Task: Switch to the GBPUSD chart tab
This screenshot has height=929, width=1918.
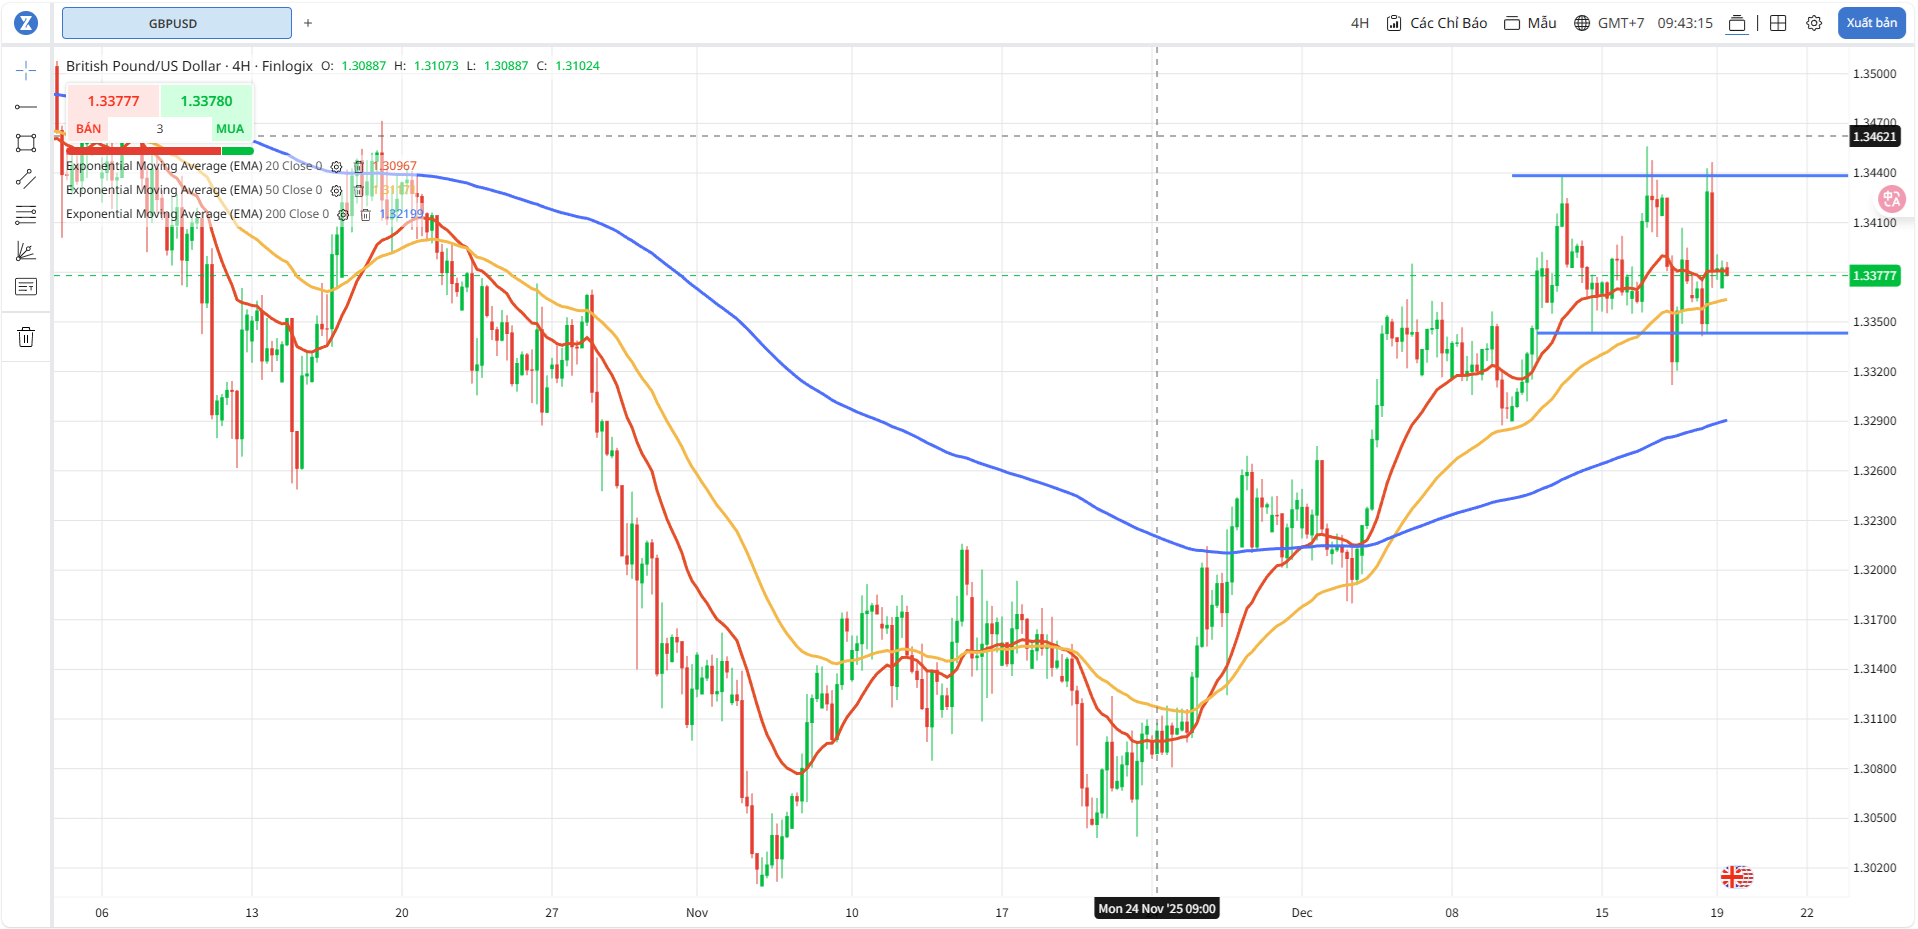Action: (176, 23)
